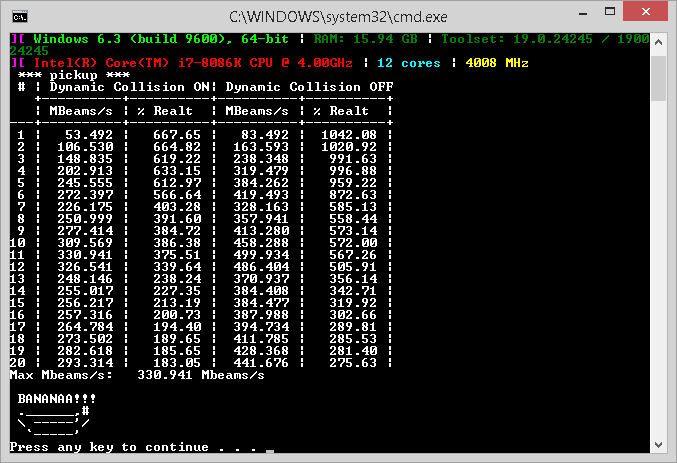Click the window title C:\WINDOWS\system32\cmd.exe

coord(338,17)
